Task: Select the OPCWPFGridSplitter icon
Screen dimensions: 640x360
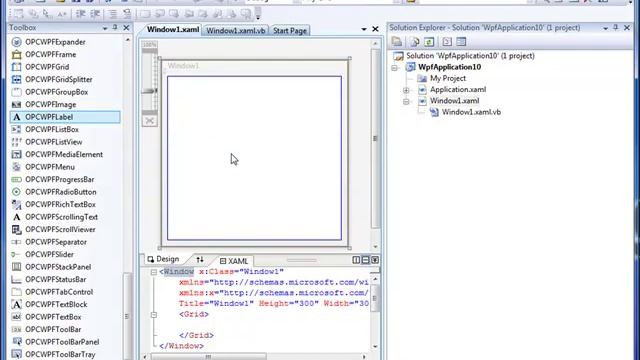Action: click(16, 80)
